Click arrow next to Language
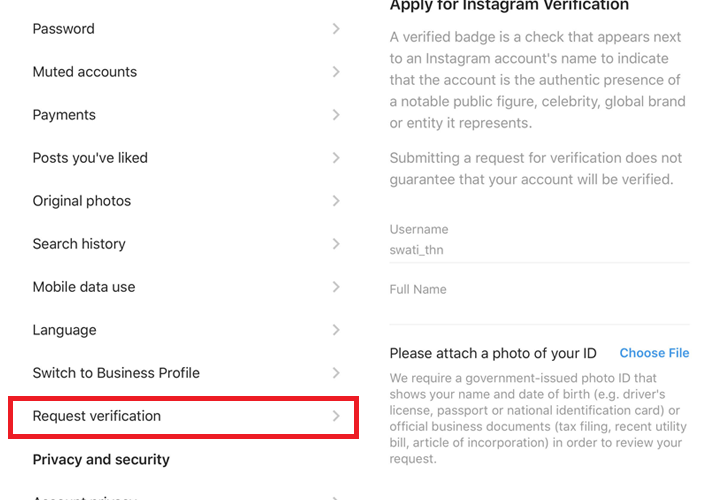 point(336,330)
